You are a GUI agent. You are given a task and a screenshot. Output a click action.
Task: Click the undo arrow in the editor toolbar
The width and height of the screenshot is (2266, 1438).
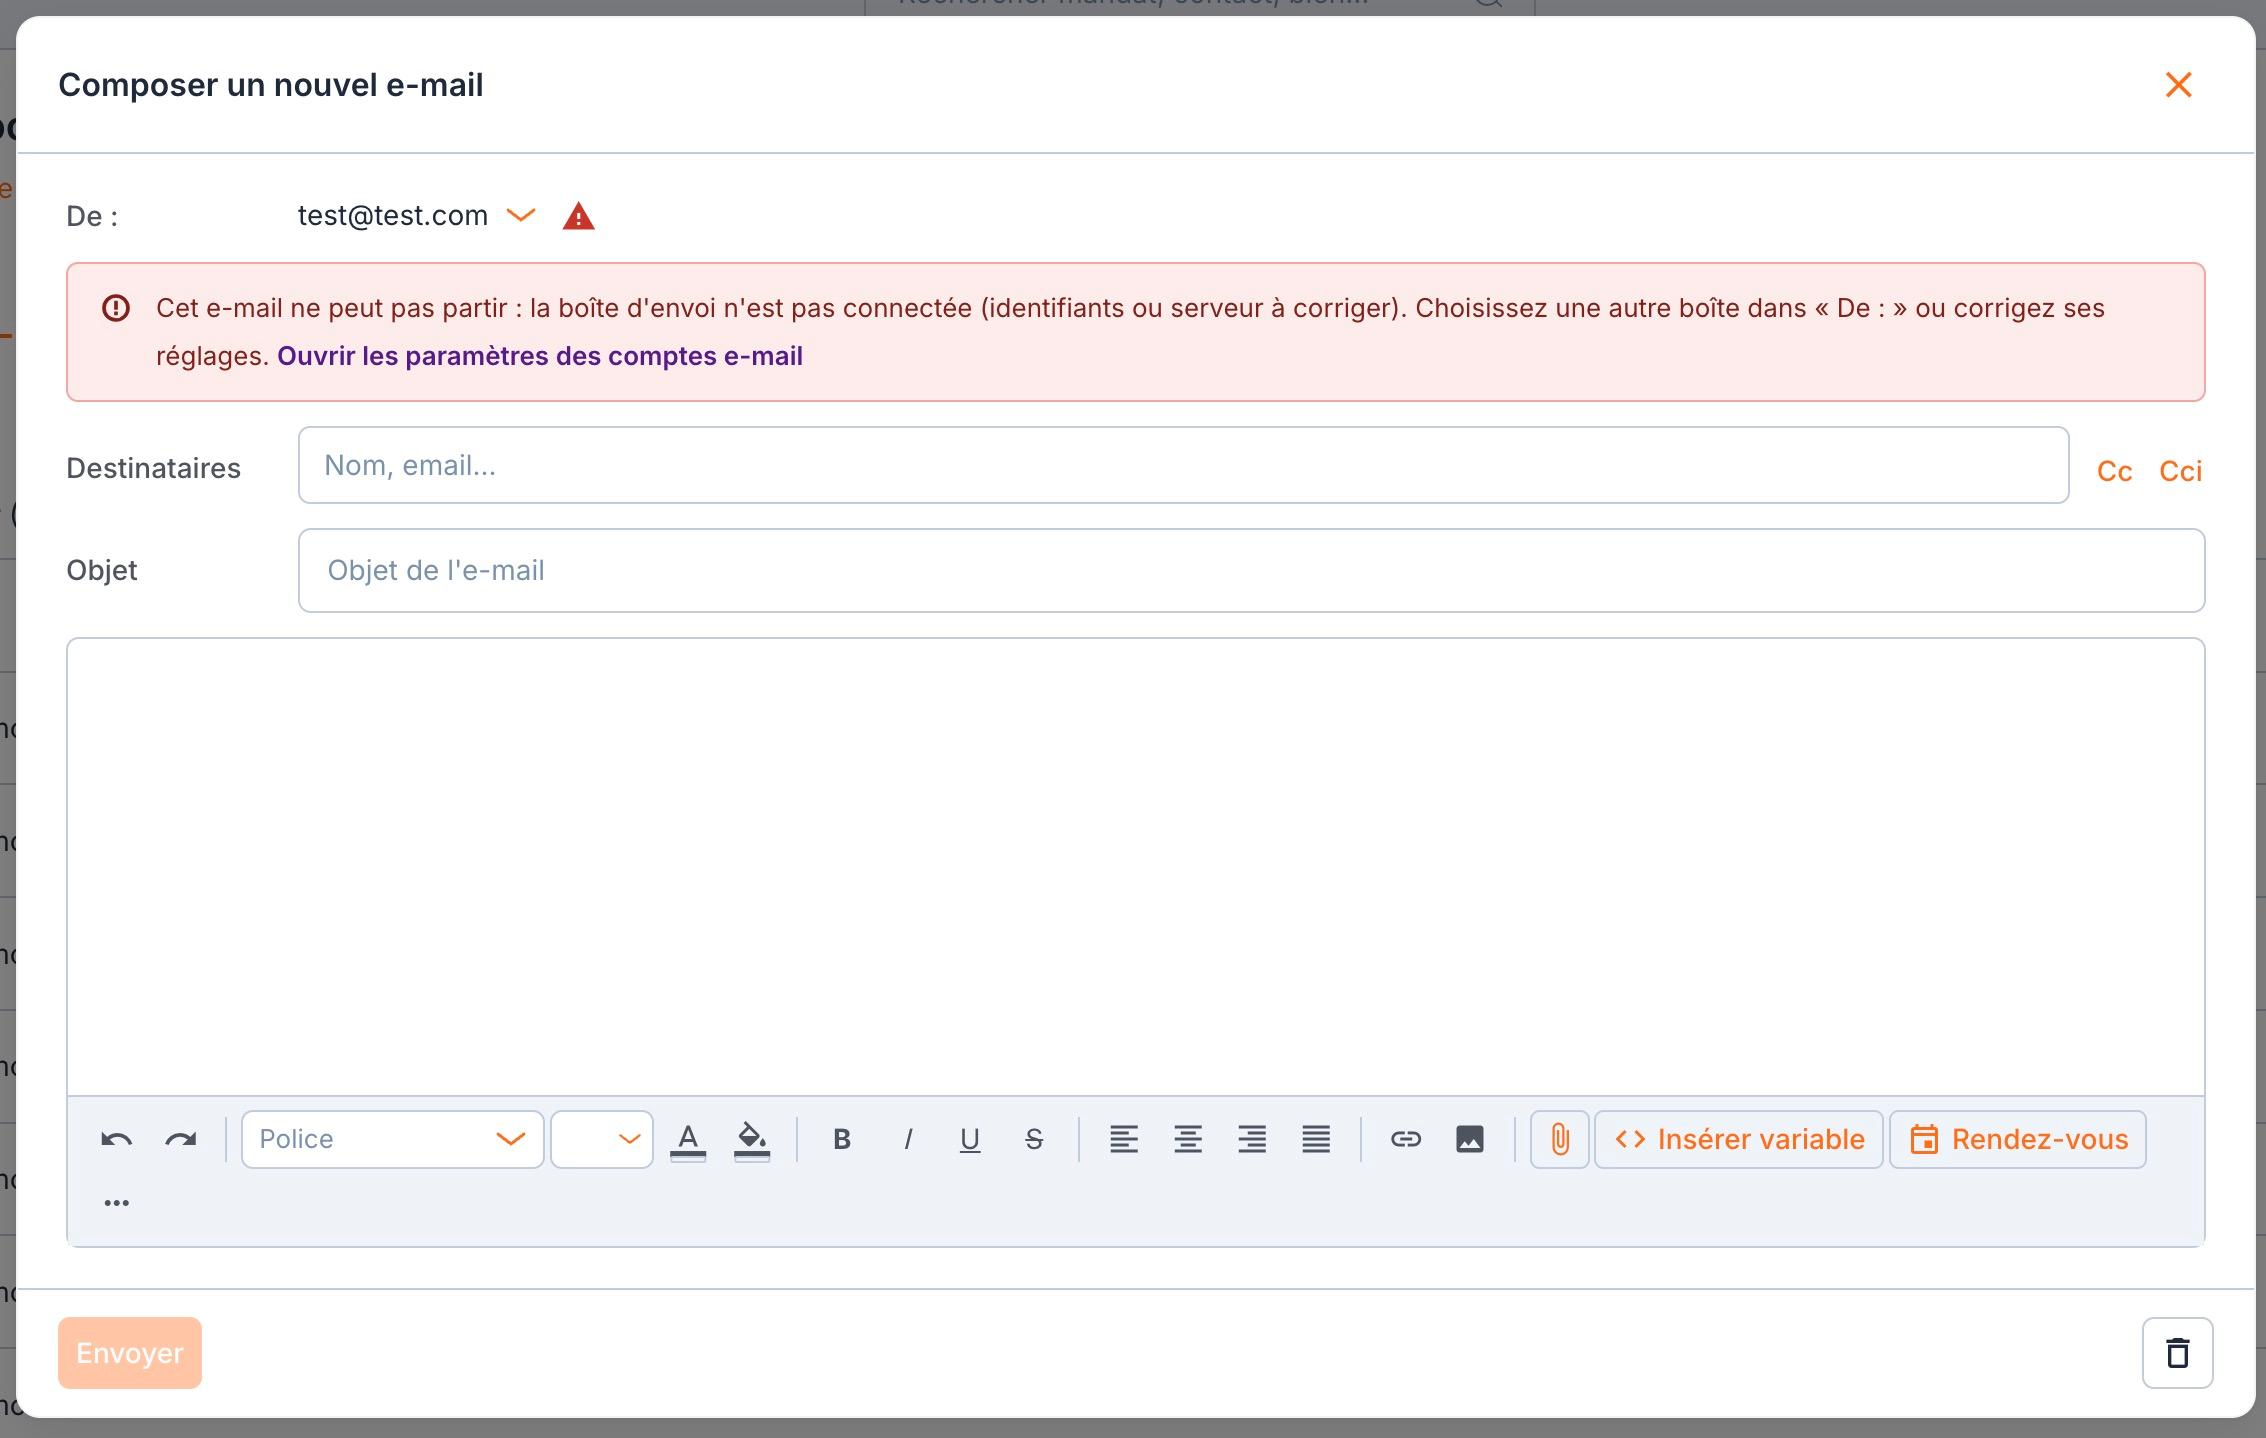(117, 1139)
